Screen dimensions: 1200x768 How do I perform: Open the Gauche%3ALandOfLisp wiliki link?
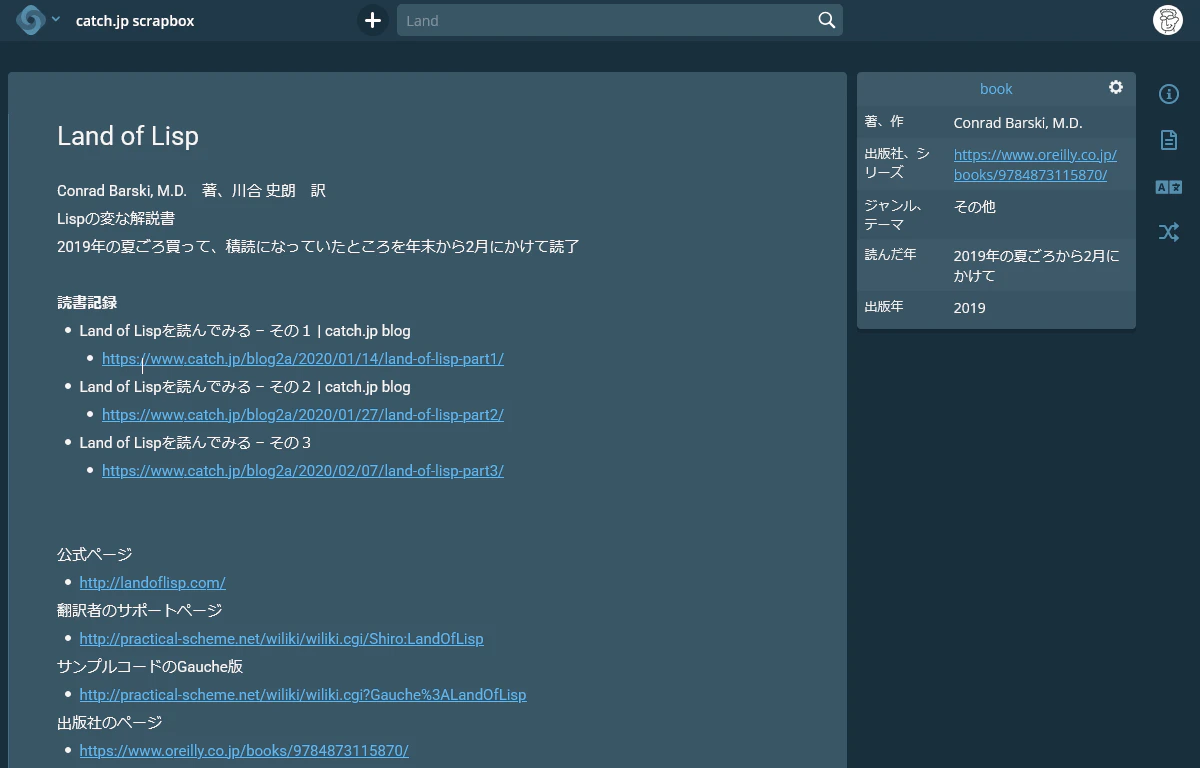click(x=303, y=695)
